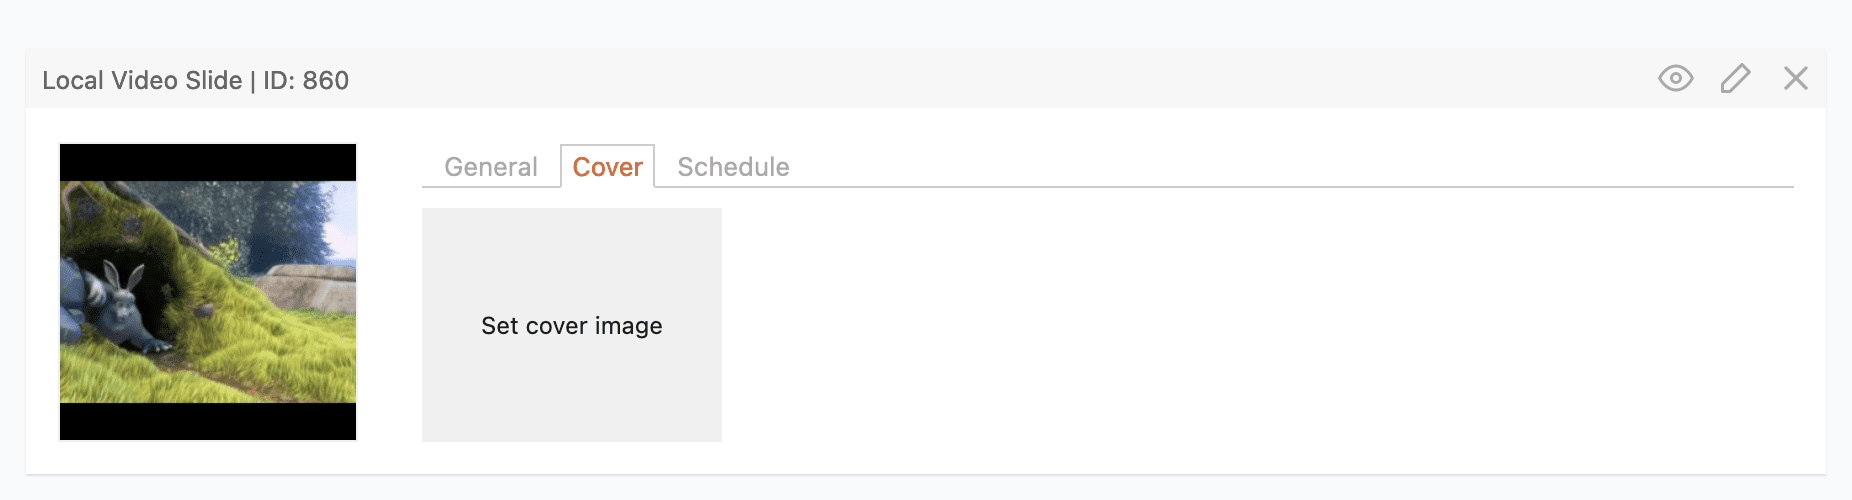This screenshot has height=500, width=1852.
Task: Switch to the General tab
Action: 491,167
